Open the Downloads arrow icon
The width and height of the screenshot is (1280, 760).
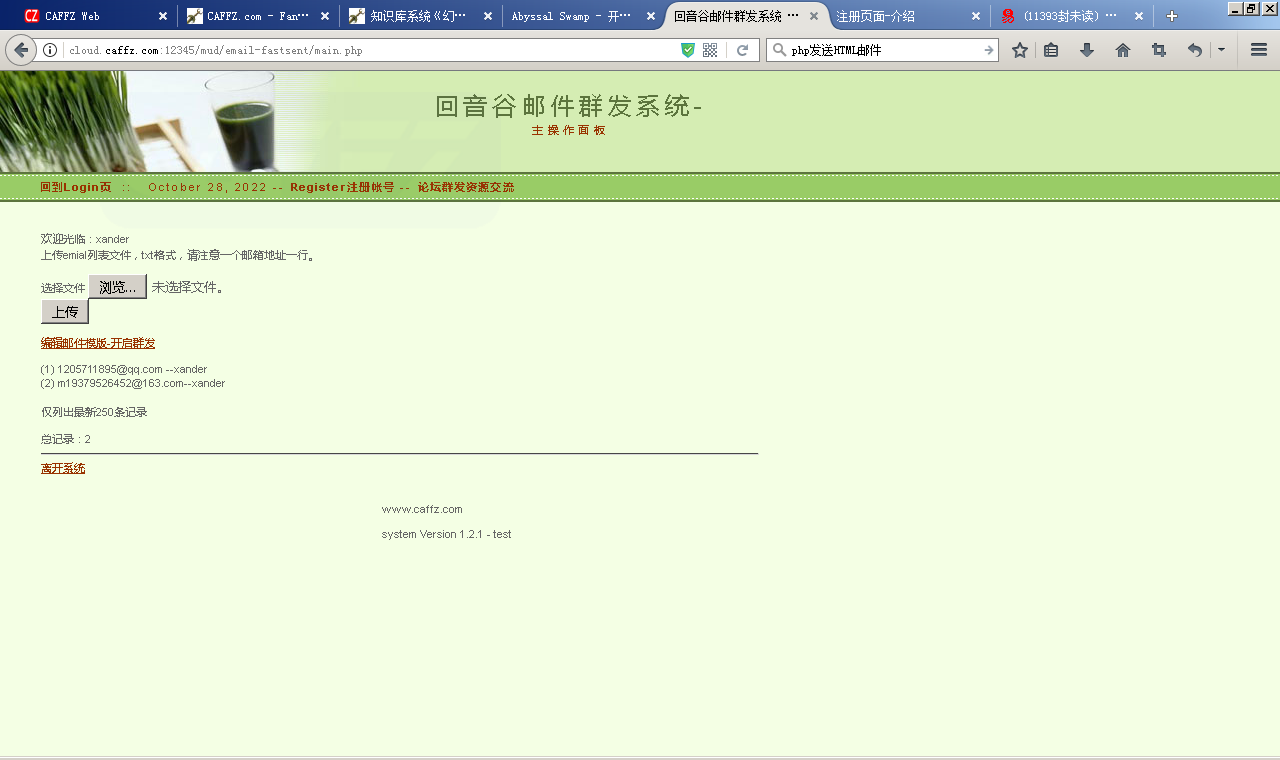pyautogui.click(x=1087, y=49)
